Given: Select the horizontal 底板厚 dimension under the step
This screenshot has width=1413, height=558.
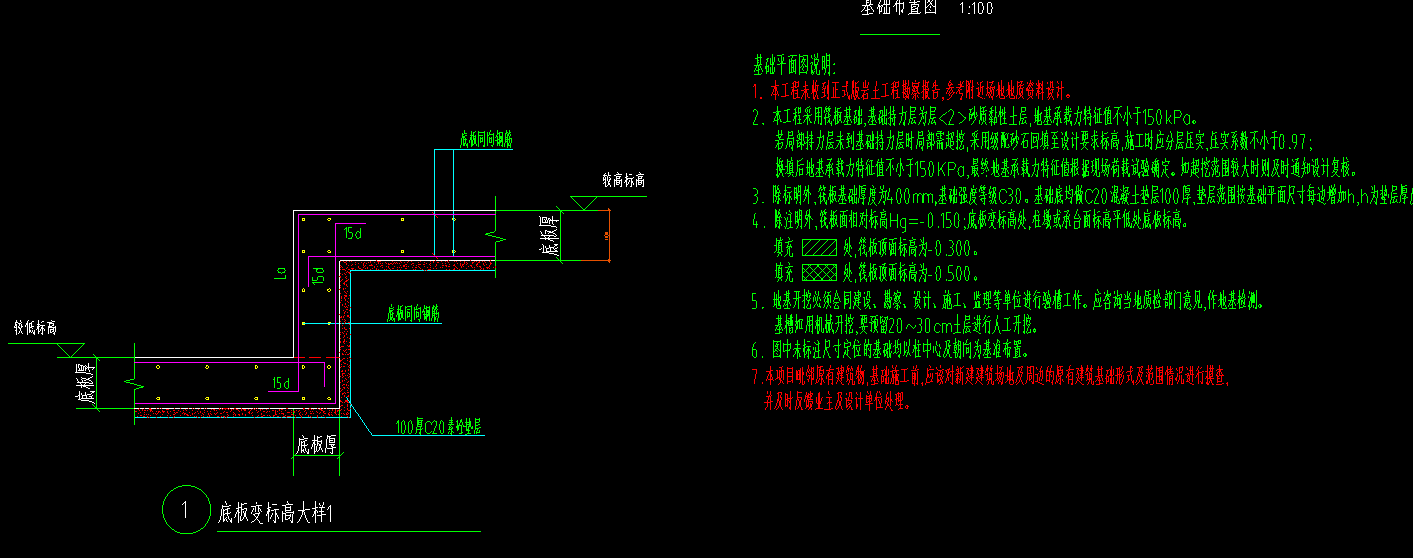Looking at the screenshot, I should coord(315,444).
